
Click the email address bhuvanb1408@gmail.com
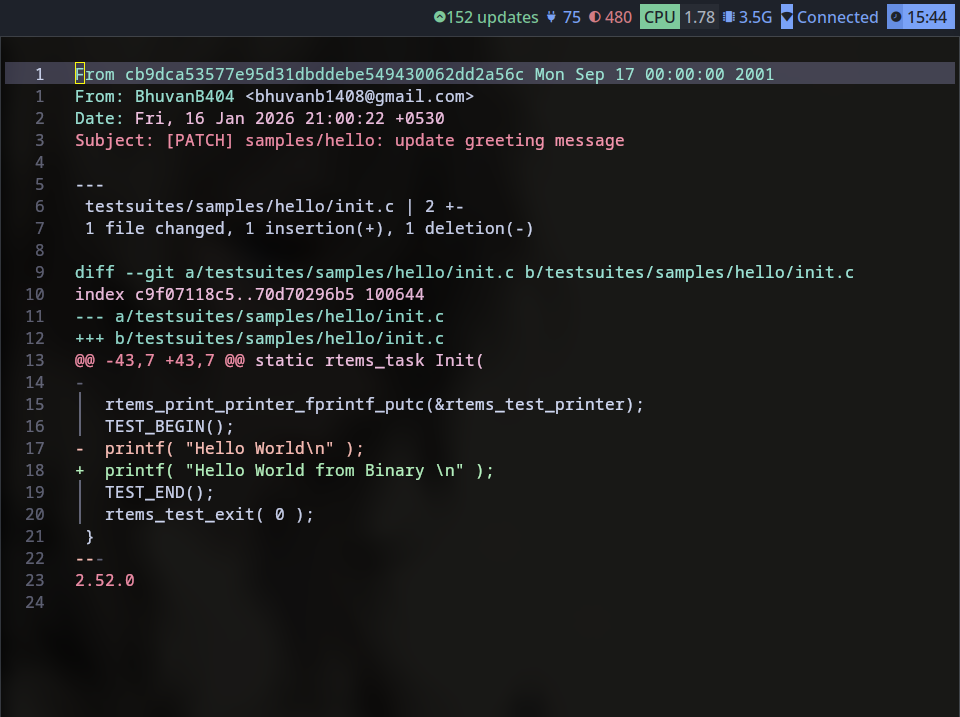tap(359, 96)
